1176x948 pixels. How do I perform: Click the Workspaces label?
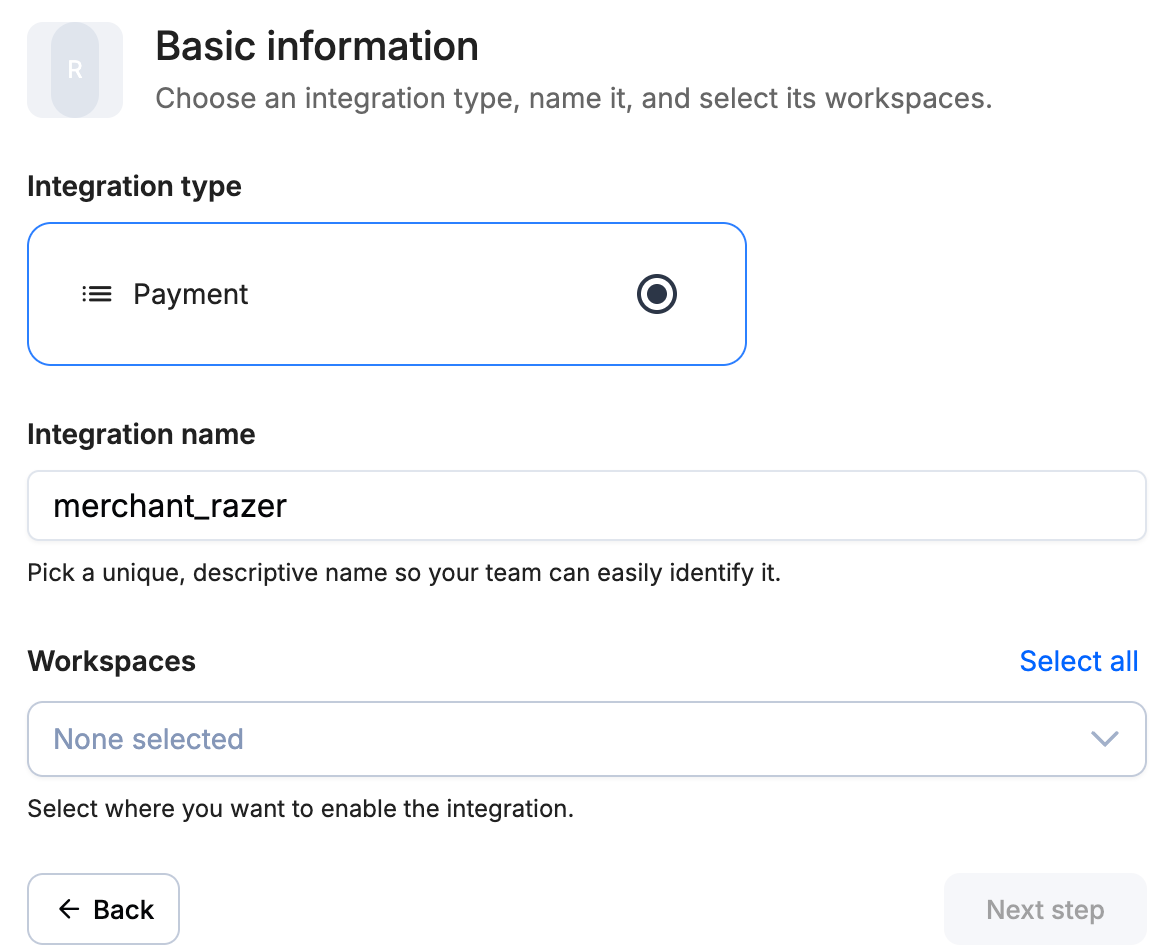[112, 661]
